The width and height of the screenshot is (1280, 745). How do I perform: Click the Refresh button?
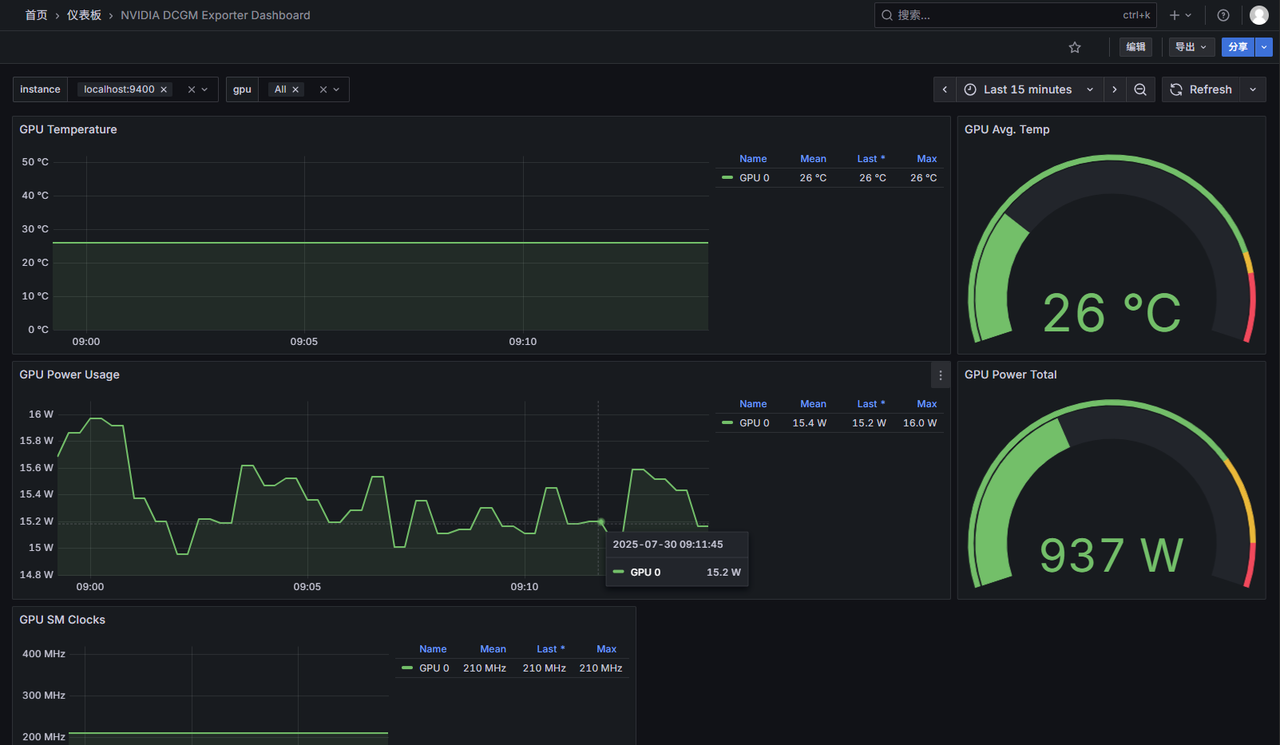(1201, 90)
